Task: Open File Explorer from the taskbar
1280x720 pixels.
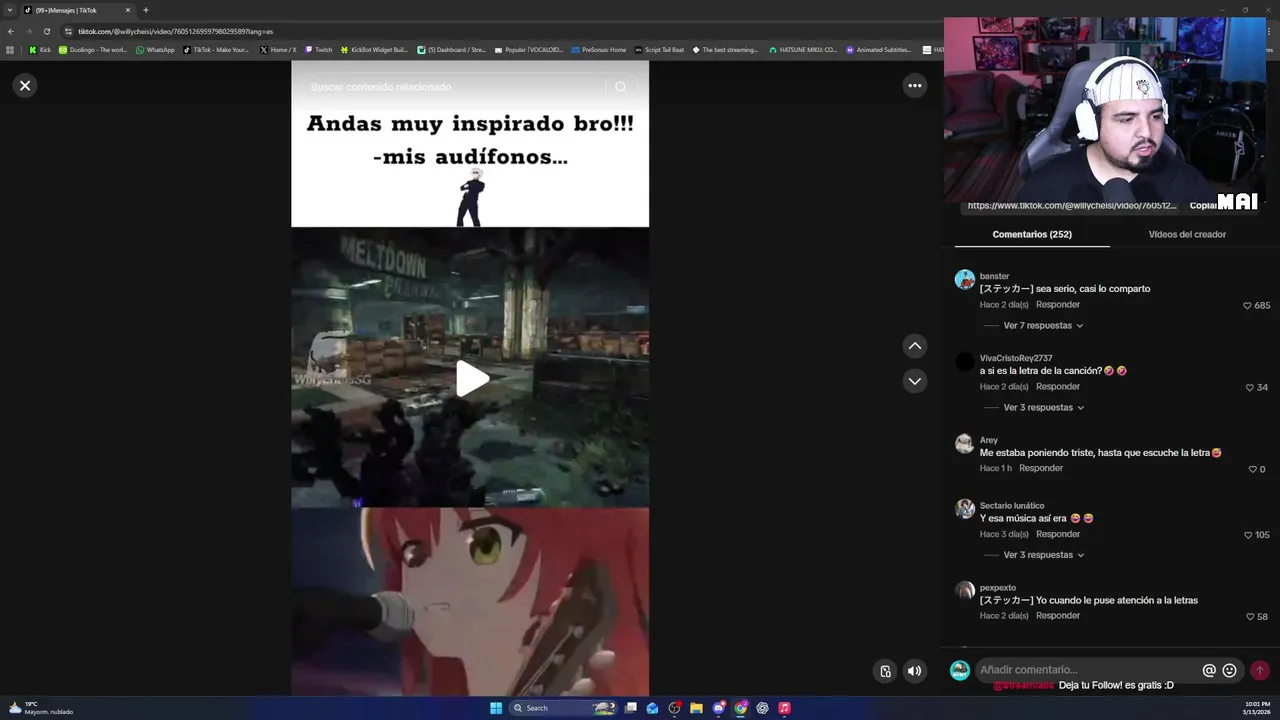Action: [696, 708]
